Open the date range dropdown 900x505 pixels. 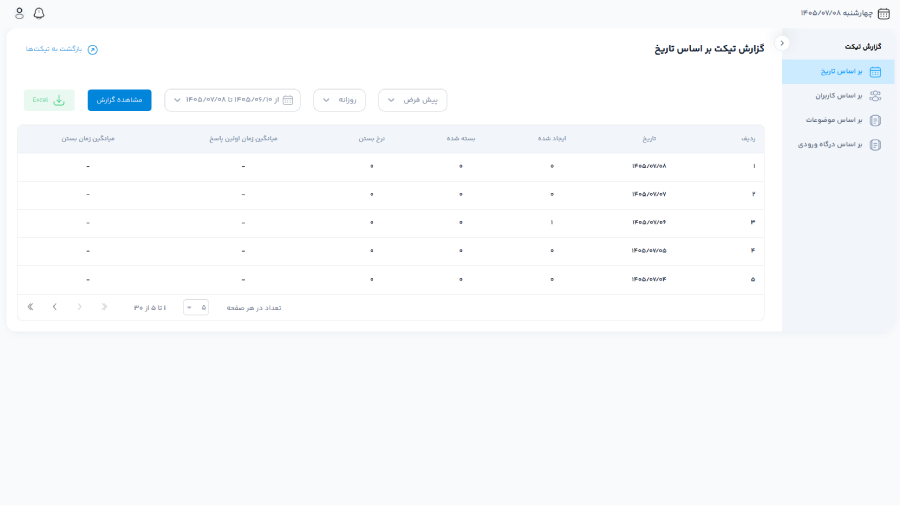pyautogui.click(x=232, y=100)
